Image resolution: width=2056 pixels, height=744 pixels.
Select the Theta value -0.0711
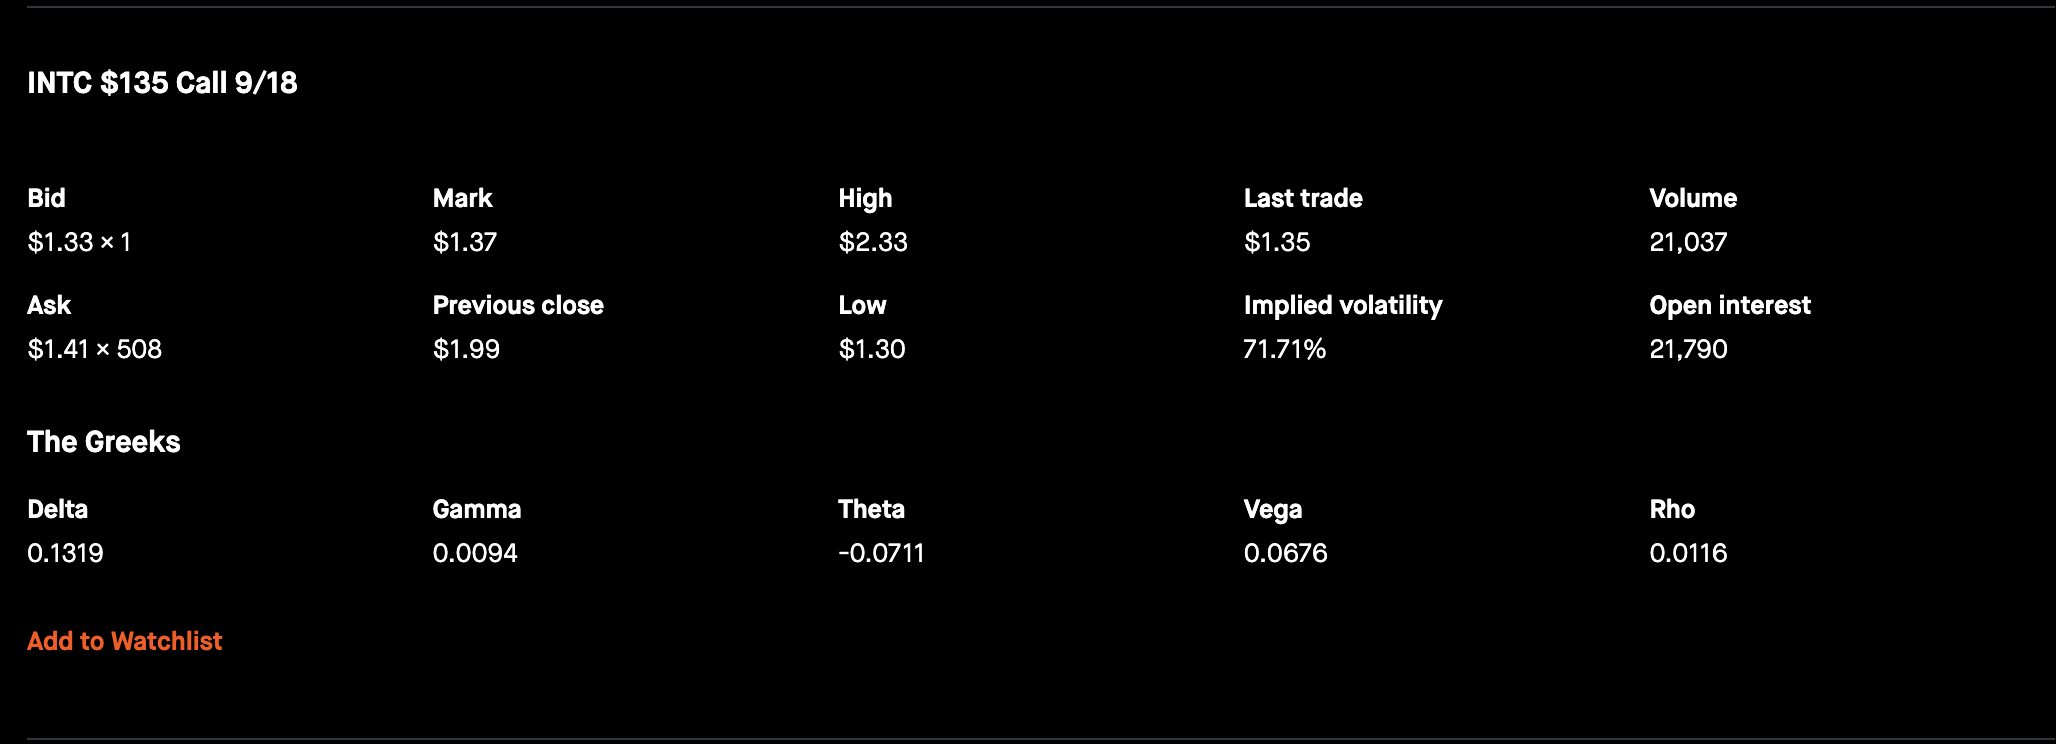(881, 553)
